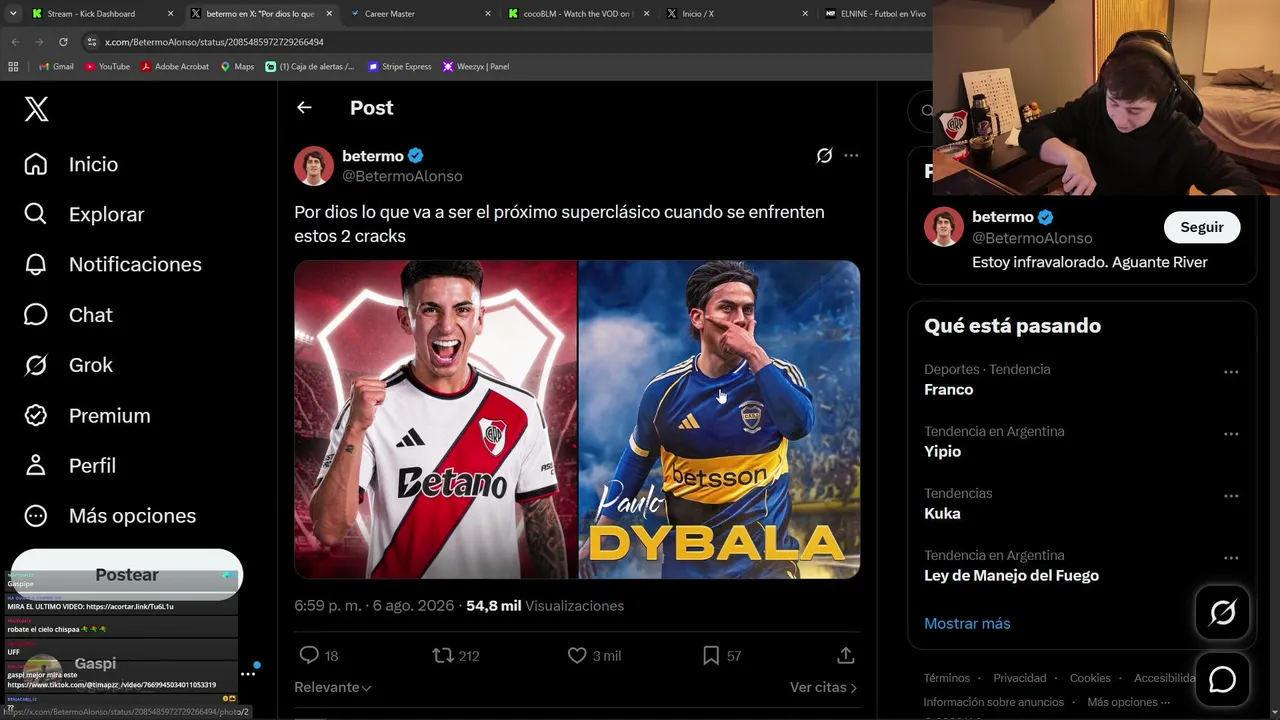Click the Grok icon on betermo's post
Viewport: 1280px width, 720px height.
click(x=824, y=156)
